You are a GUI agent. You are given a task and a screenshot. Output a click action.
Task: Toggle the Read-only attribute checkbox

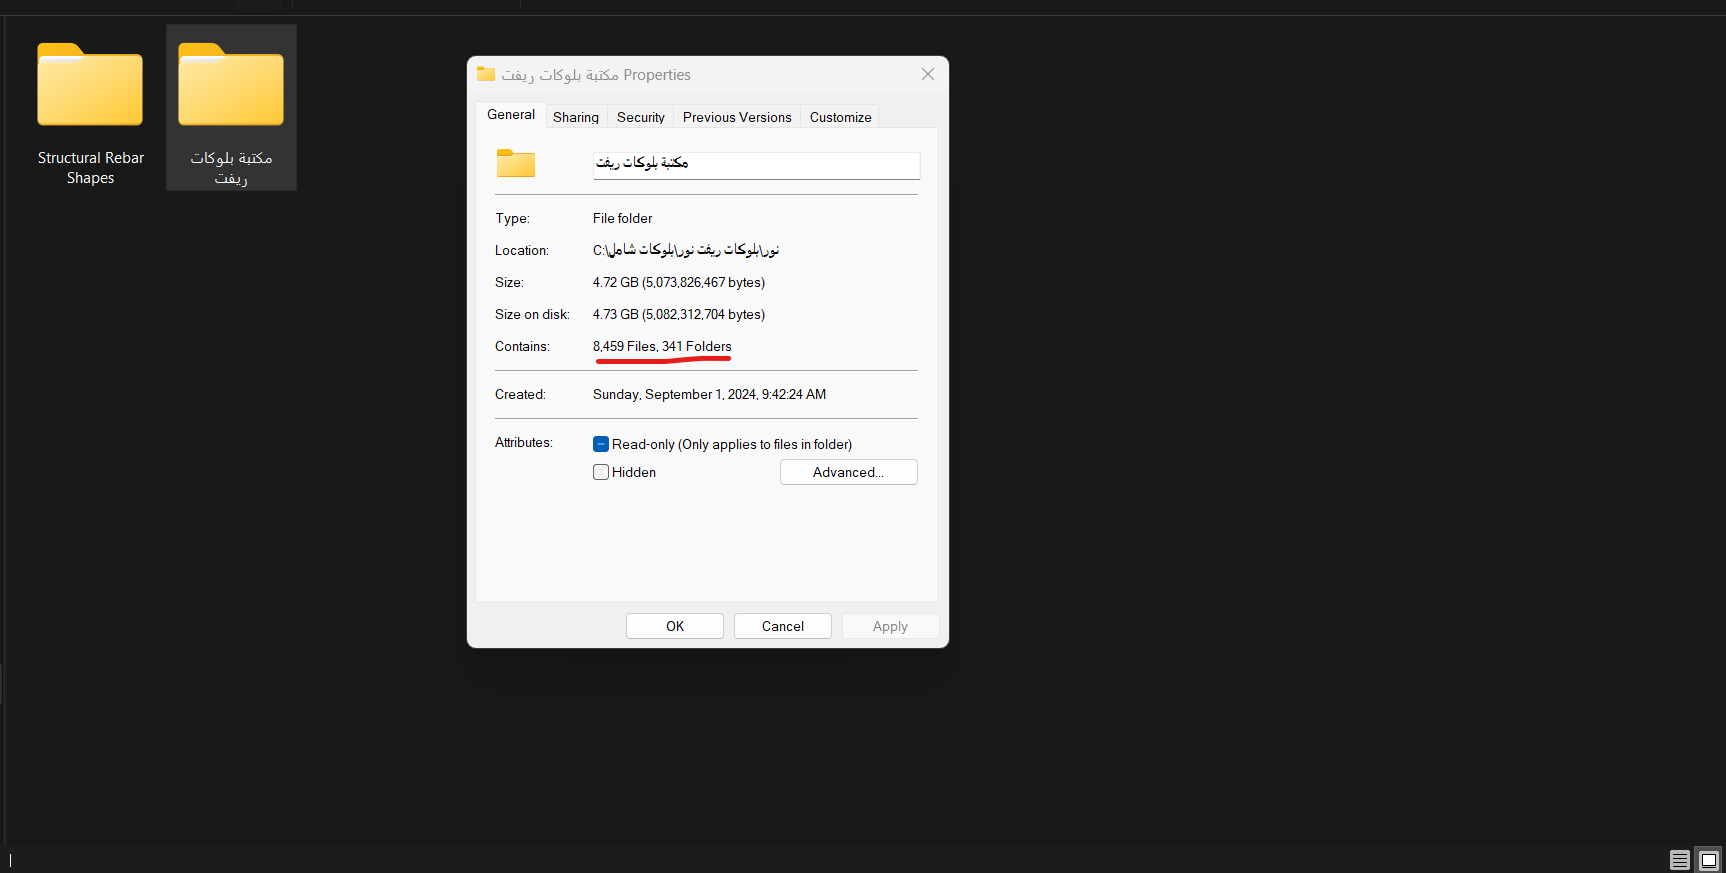click(x=601, y=444)
